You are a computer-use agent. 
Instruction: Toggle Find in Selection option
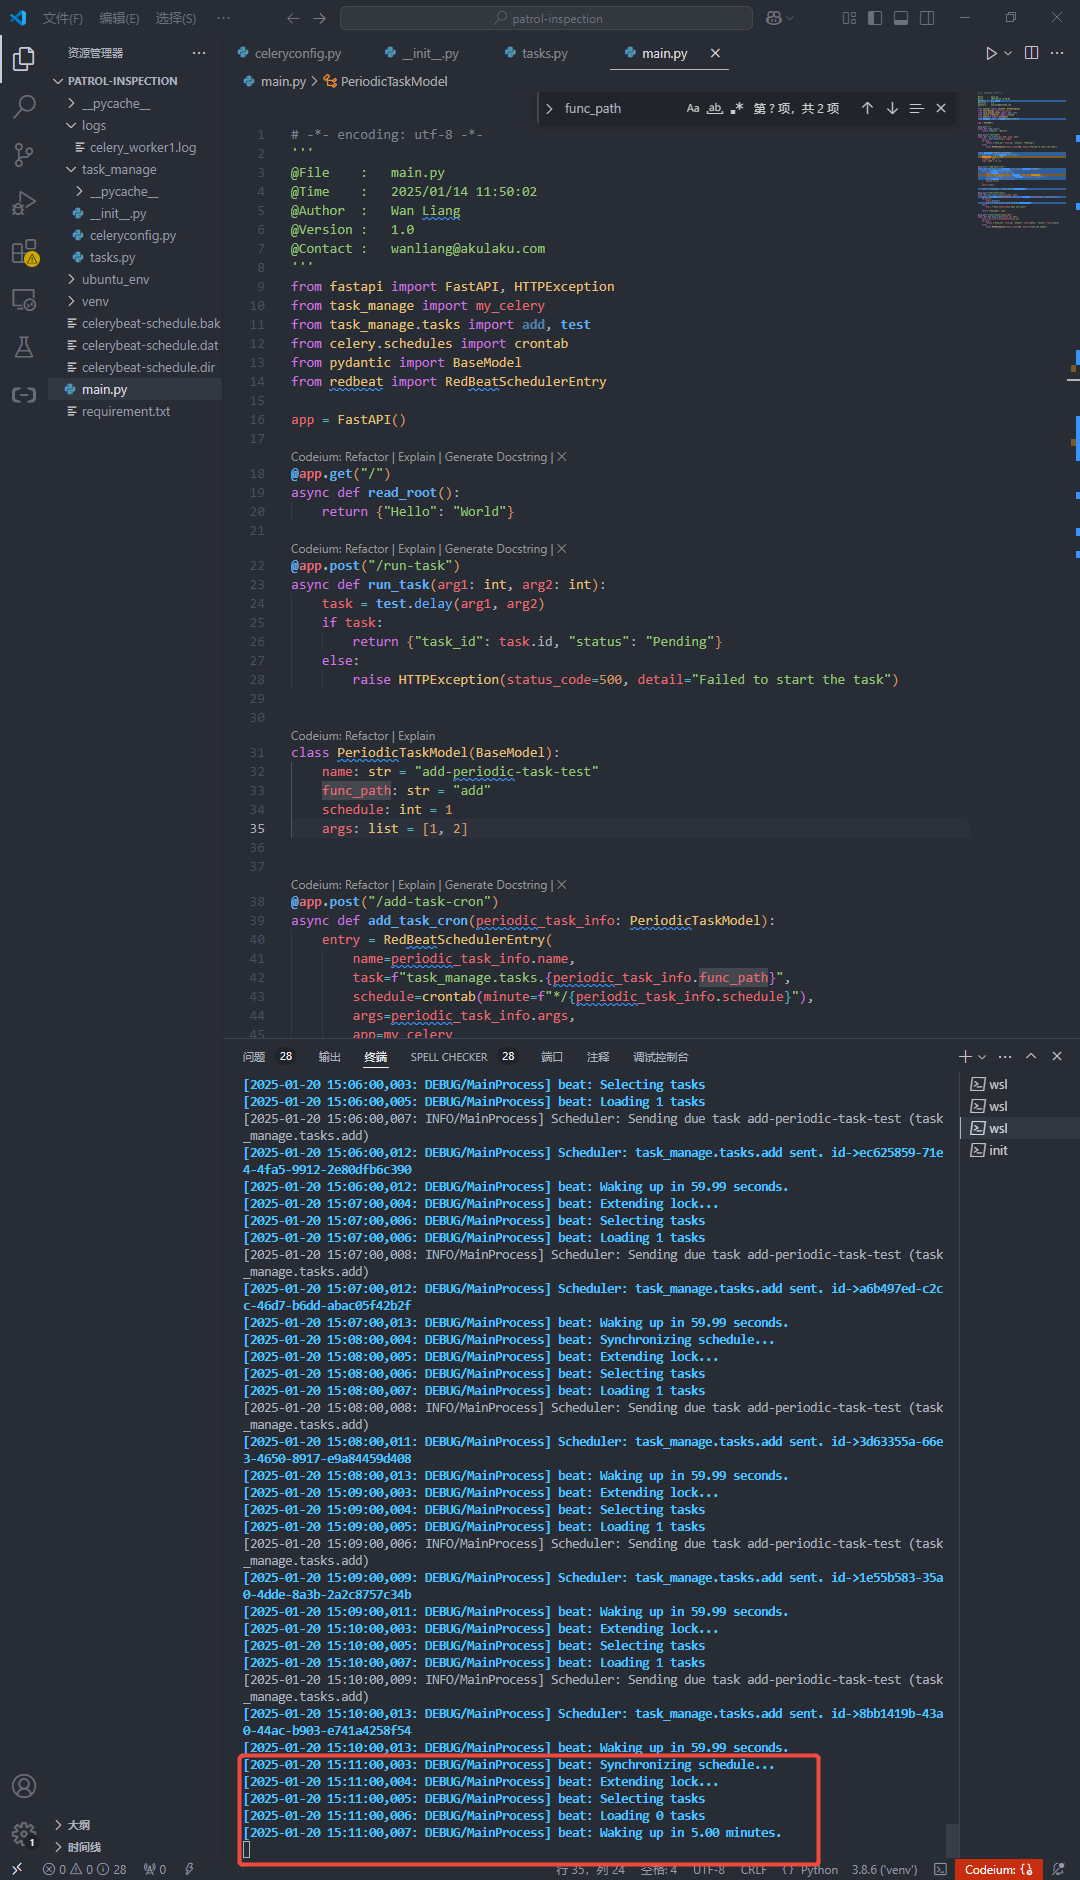[x=916, y=108]
